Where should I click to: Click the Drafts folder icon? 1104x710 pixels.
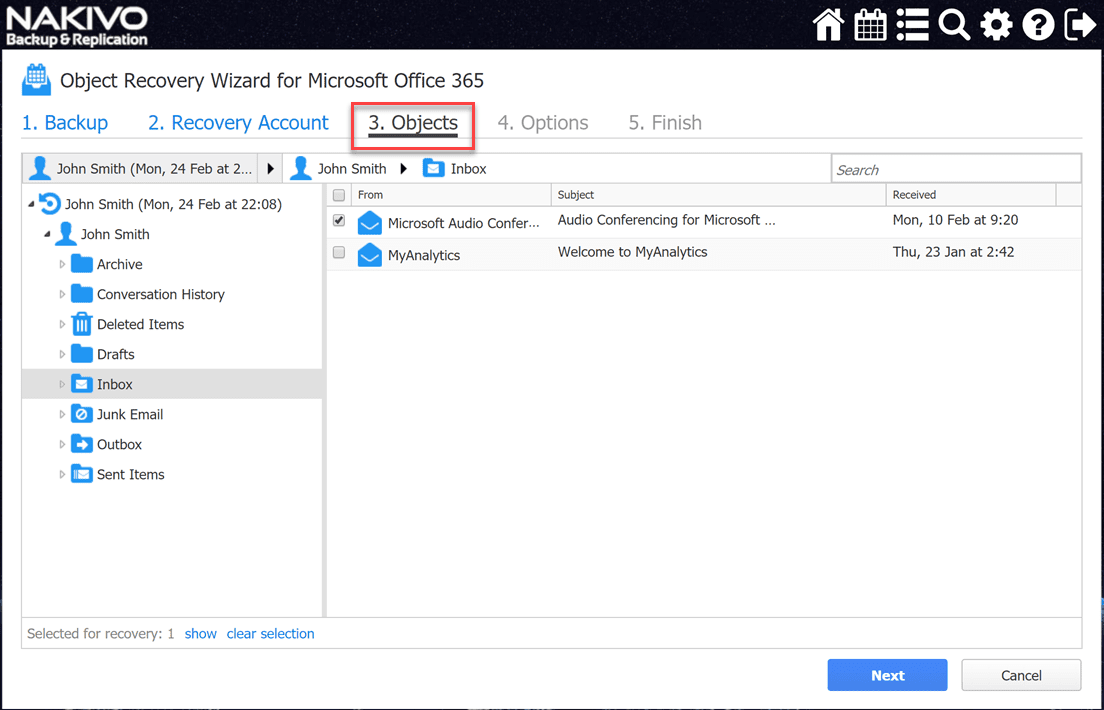click(82, 354)
